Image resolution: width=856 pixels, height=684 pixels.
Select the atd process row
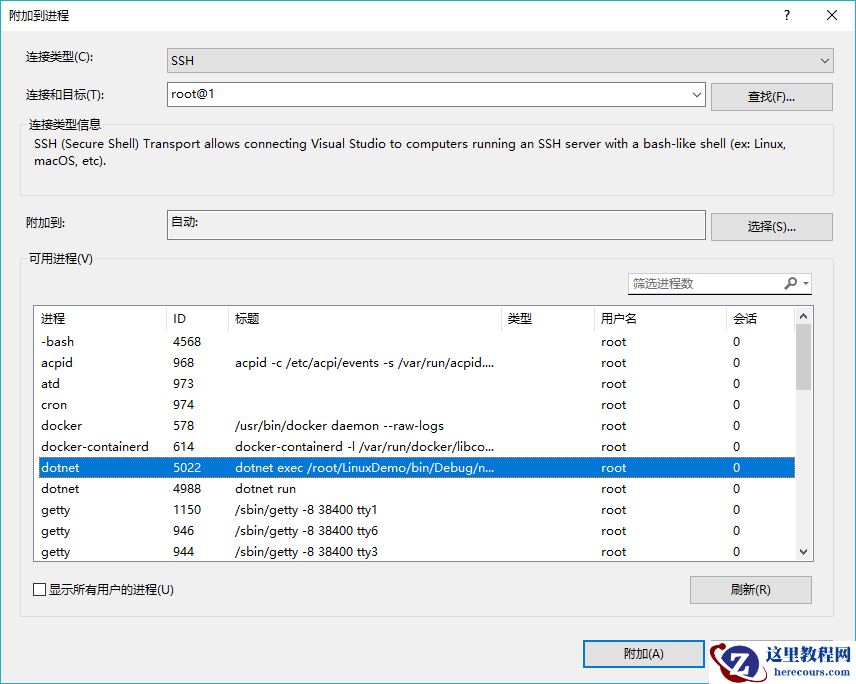point(417,384)
